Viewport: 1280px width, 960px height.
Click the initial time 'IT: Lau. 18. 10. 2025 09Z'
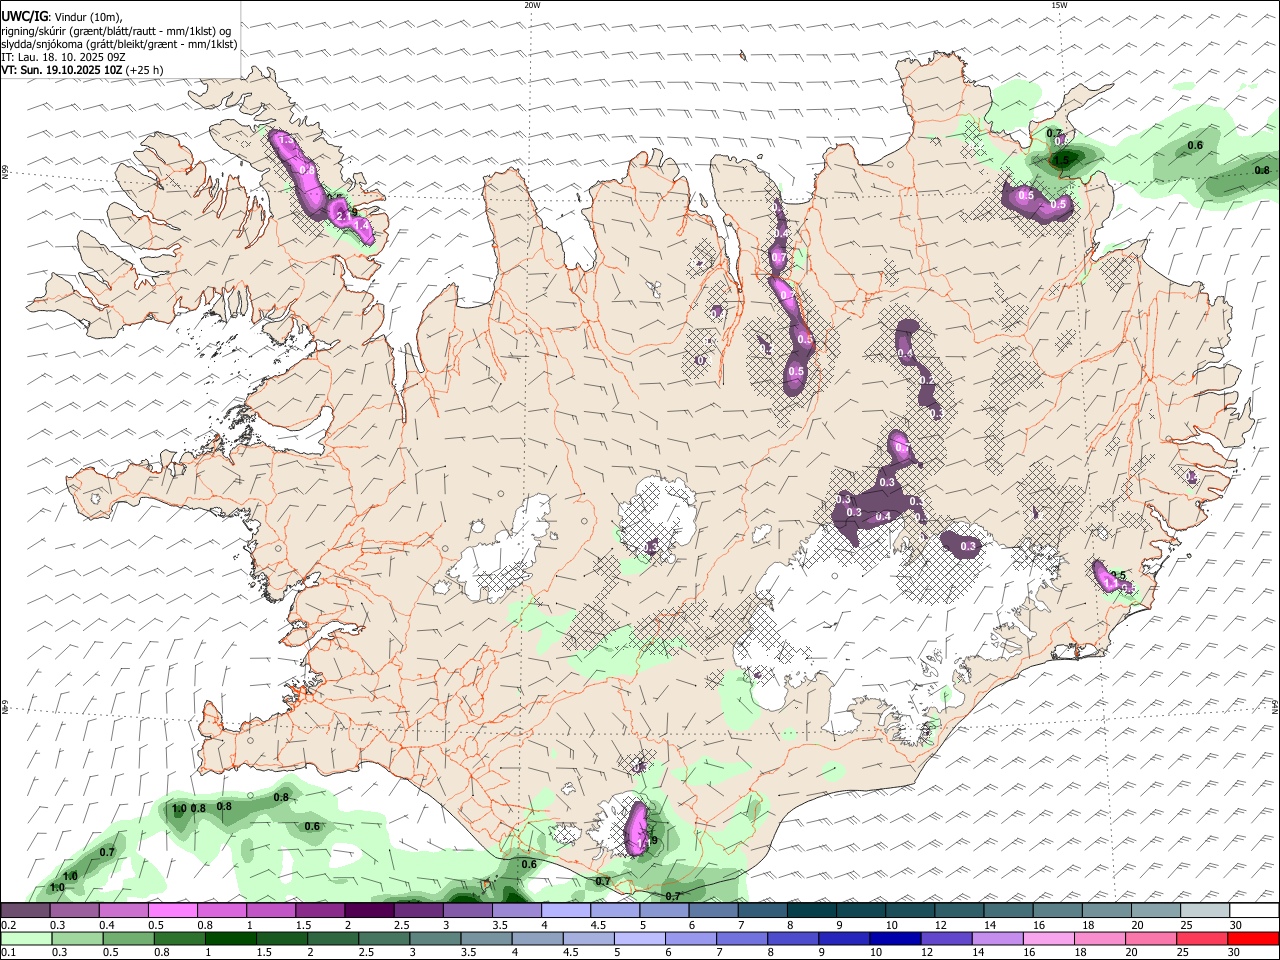(x=63, y=57)
